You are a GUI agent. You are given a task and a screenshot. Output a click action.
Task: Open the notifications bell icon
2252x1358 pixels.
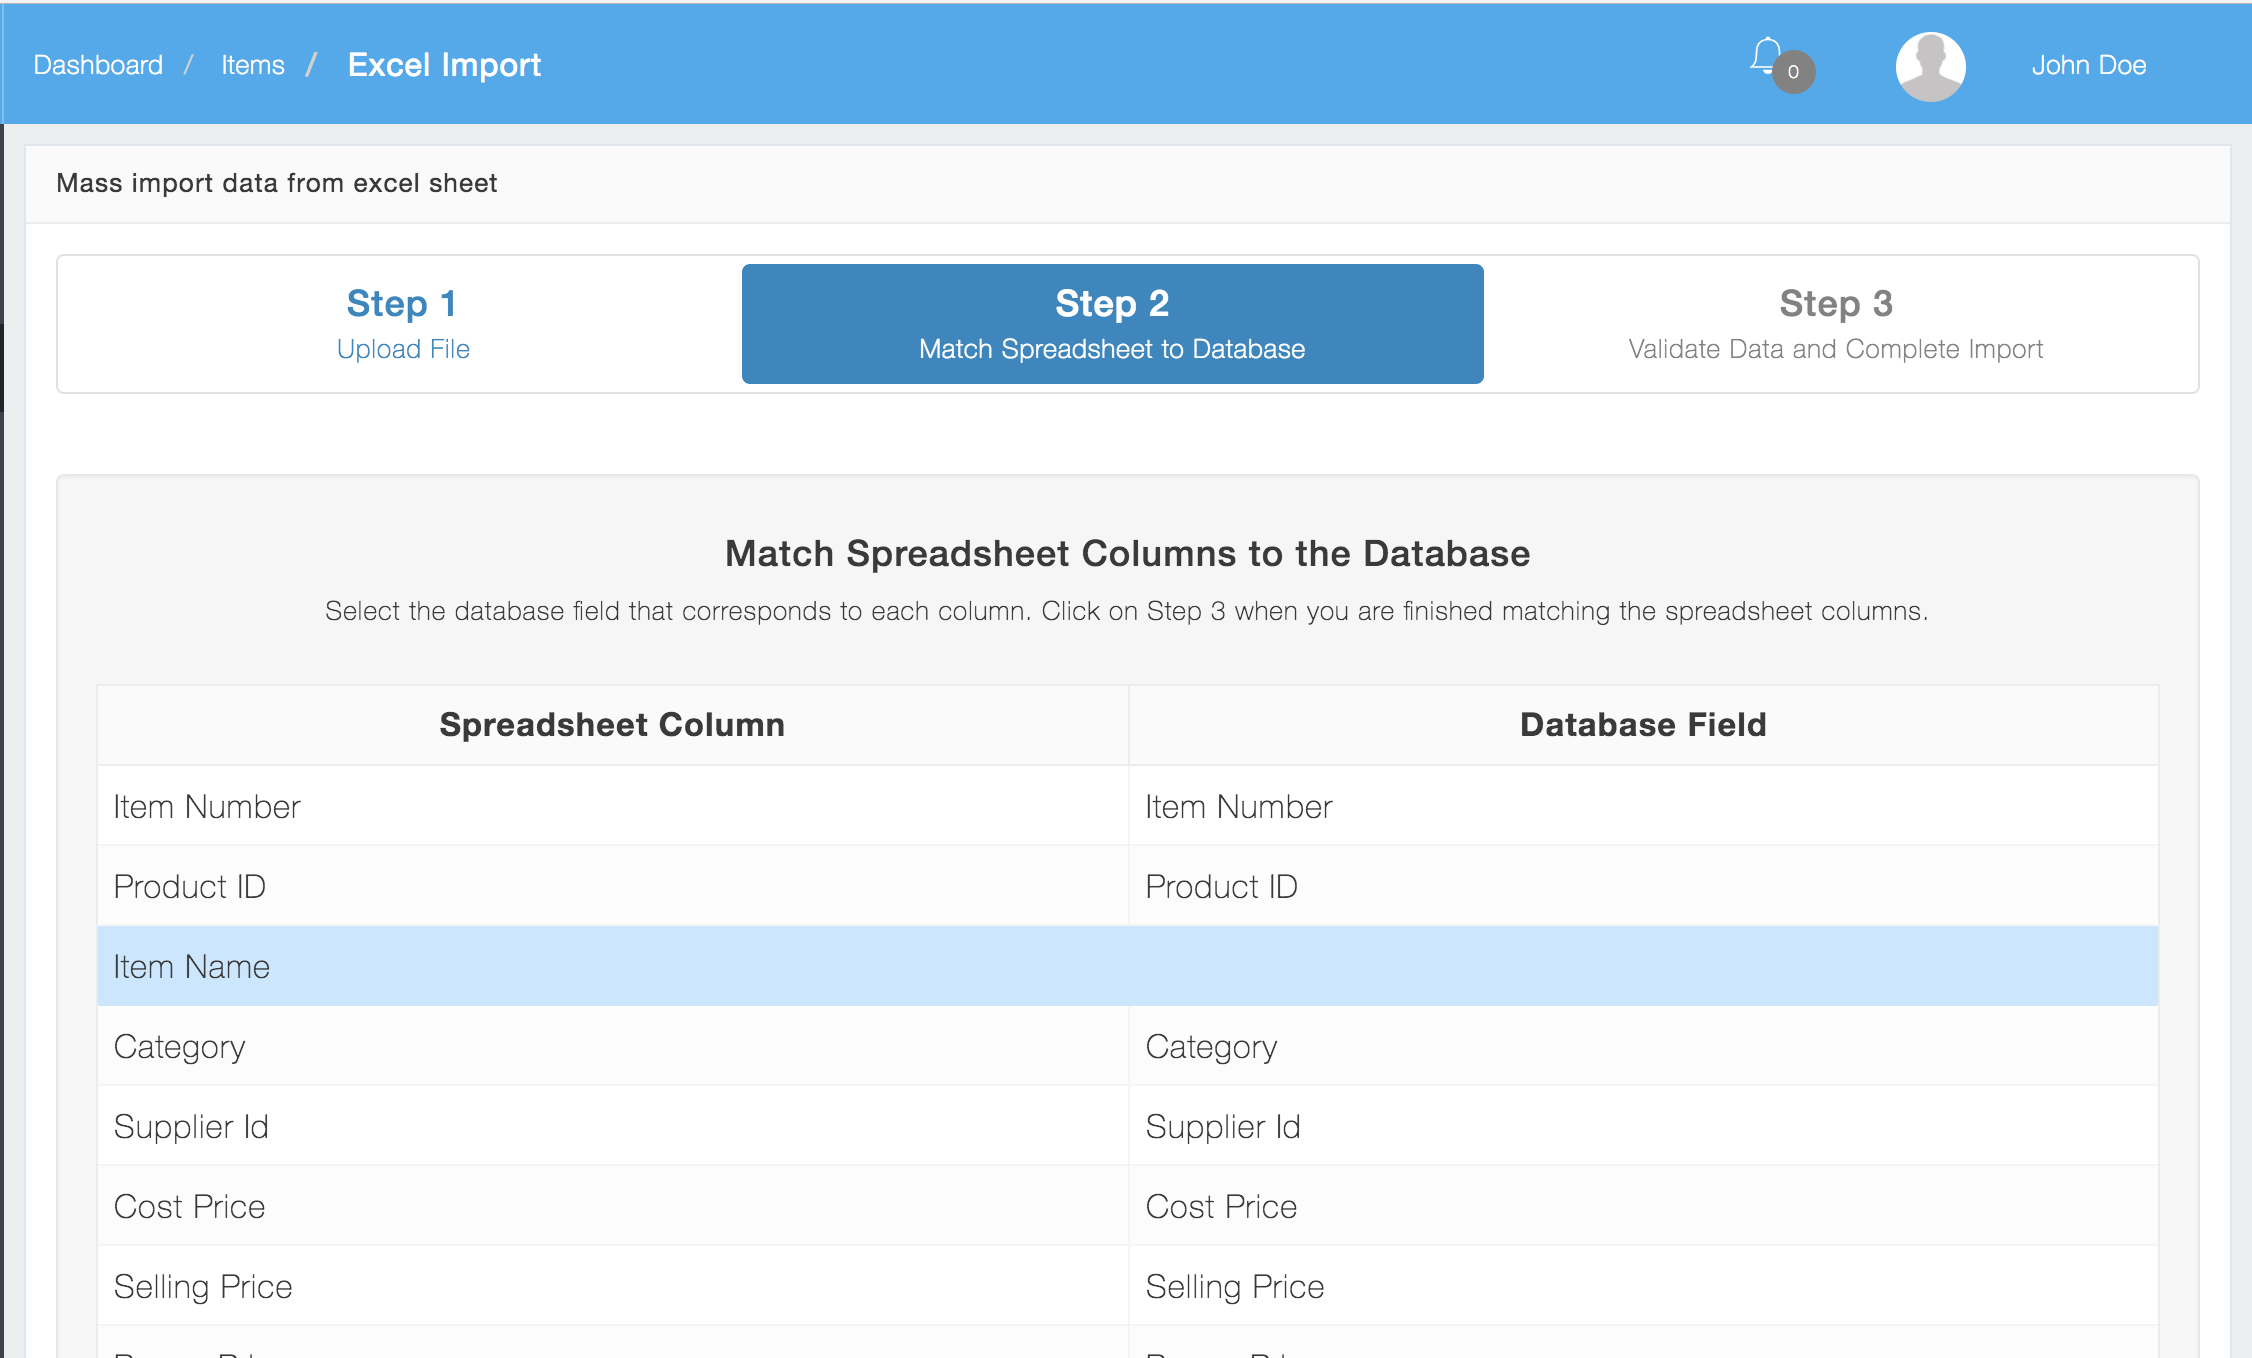coord(1766,56)
